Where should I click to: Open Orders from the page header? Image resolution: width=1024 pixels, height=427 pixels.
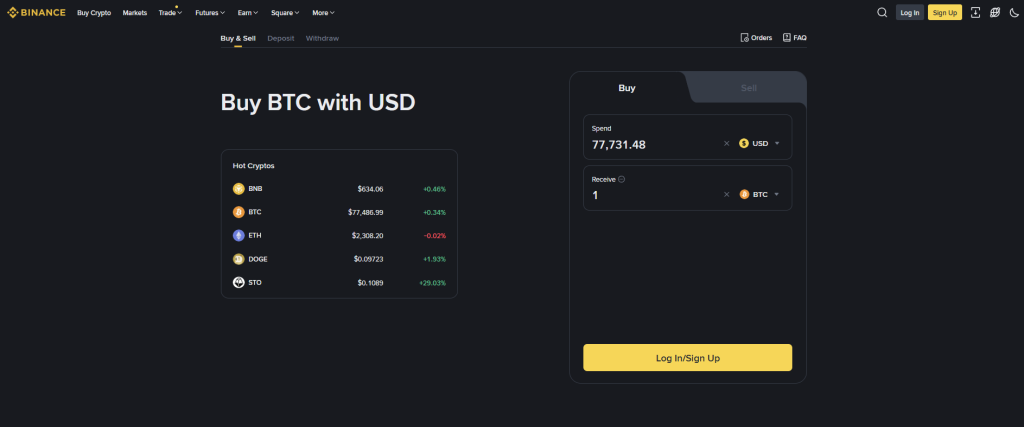pos(756,38)
